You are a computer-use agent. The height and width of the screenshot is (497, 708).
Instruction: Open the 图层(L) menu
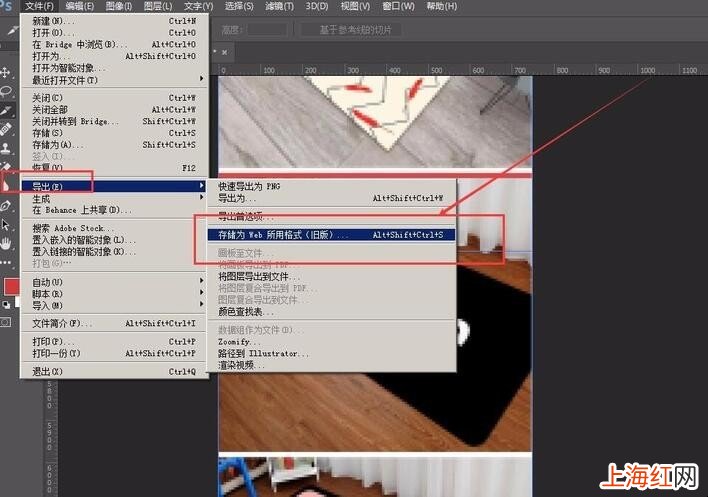(158, 6)
